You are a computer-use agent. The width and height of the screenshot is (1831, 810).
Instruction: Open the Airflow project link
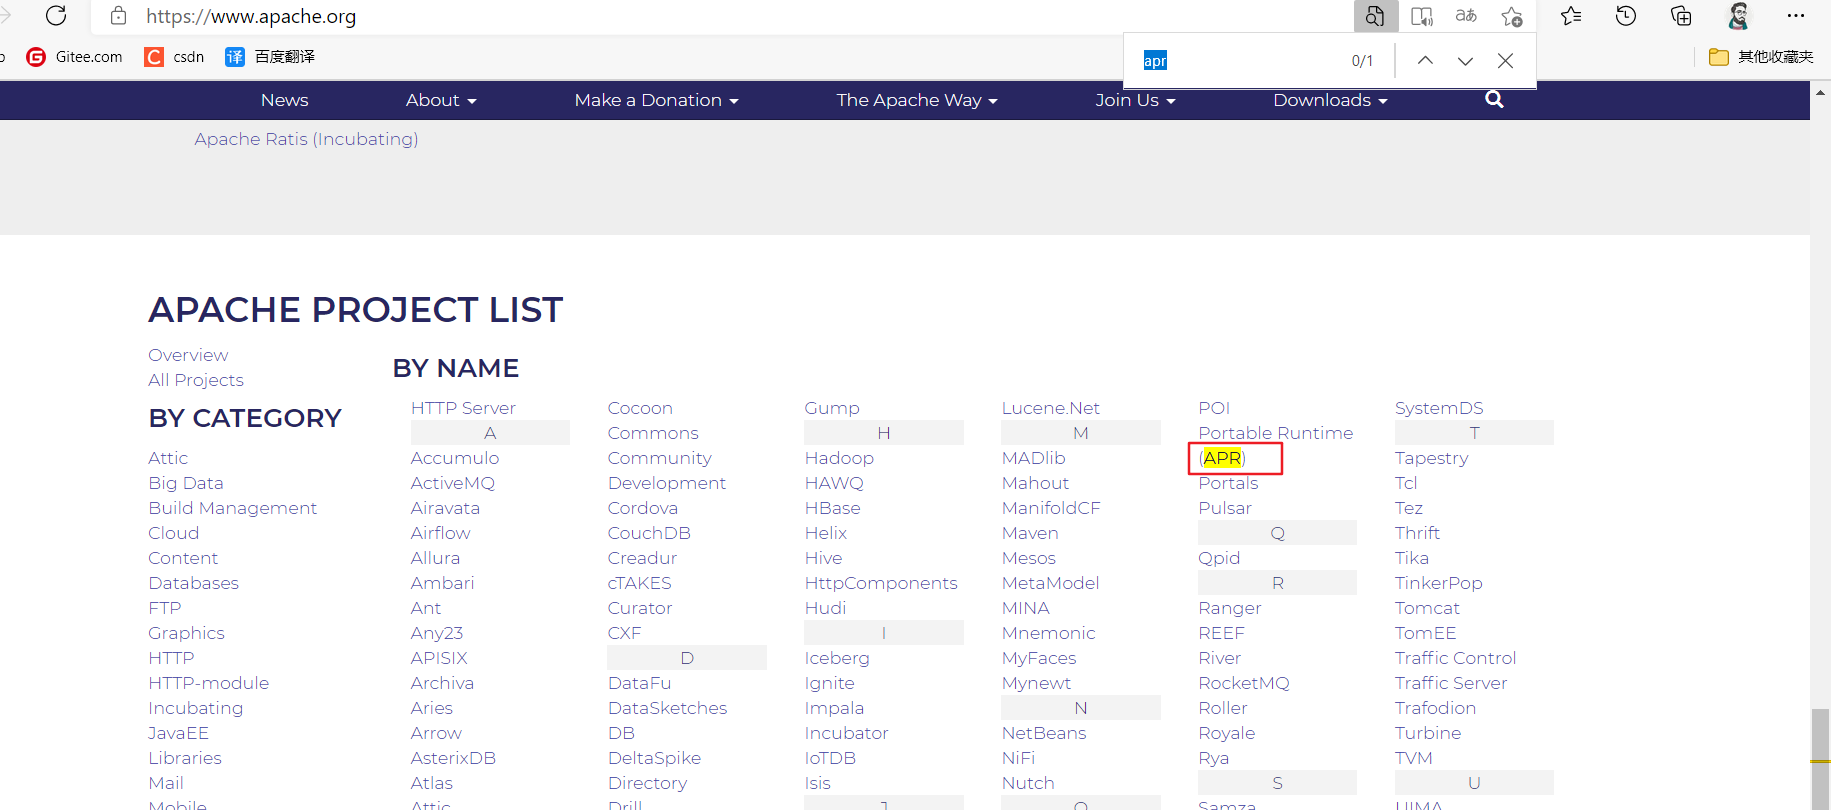click(440, 533)
